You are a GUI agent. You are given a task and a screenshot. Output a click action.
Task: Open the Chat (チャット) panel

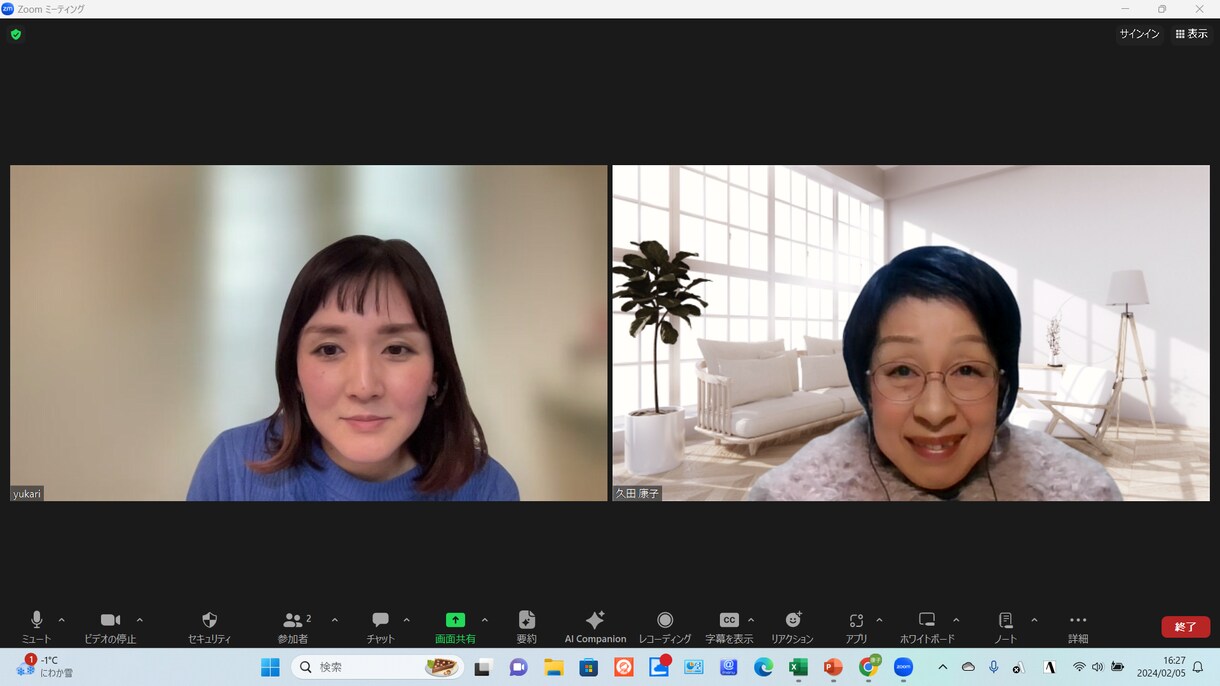pyautogui.click(x=380, y=627)
